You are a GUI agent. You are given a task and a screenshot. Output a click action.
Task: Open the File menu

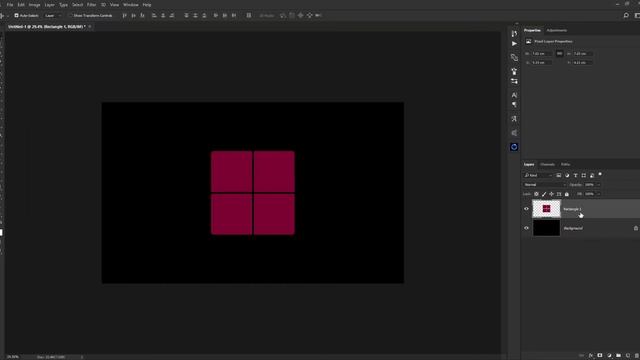(10, 5)
